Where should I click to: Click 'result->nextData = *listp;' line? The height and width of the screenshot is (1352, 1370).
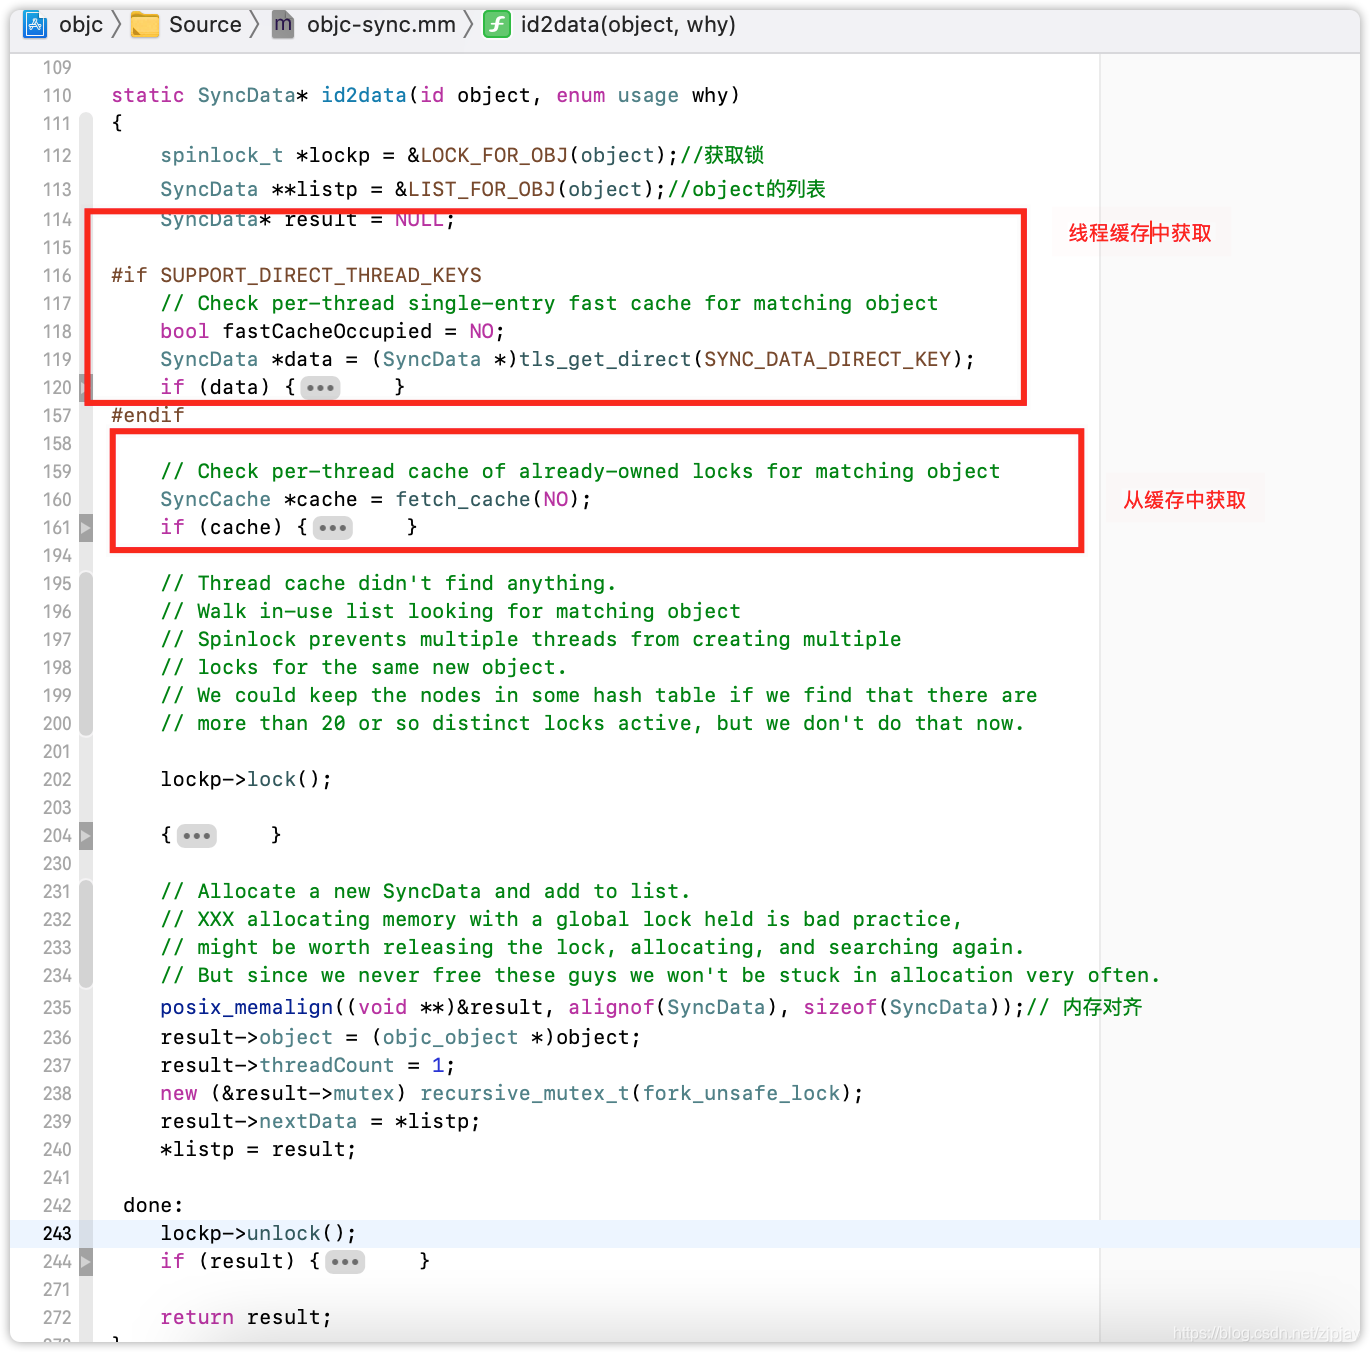[320, 1121]
